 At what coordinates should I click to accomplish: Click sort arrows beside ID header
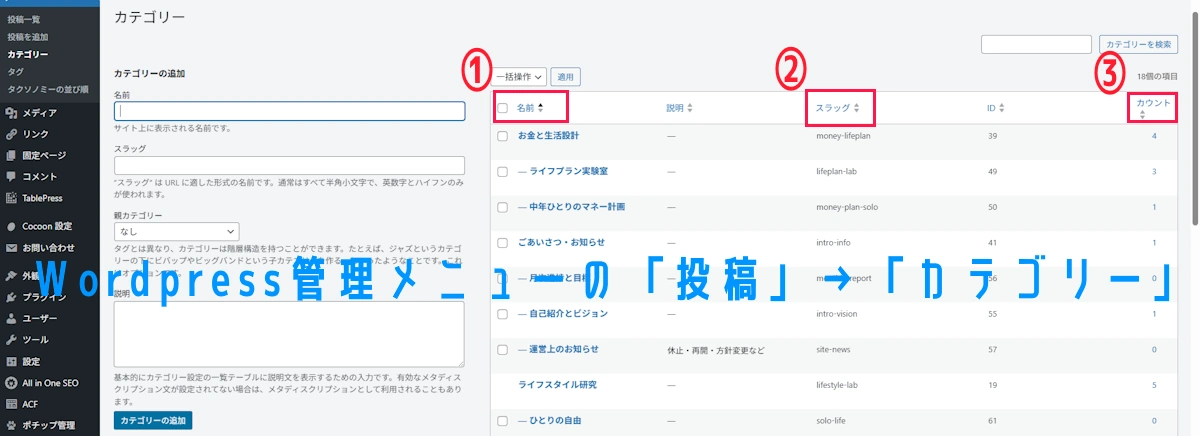click(x=1001, y=107)
